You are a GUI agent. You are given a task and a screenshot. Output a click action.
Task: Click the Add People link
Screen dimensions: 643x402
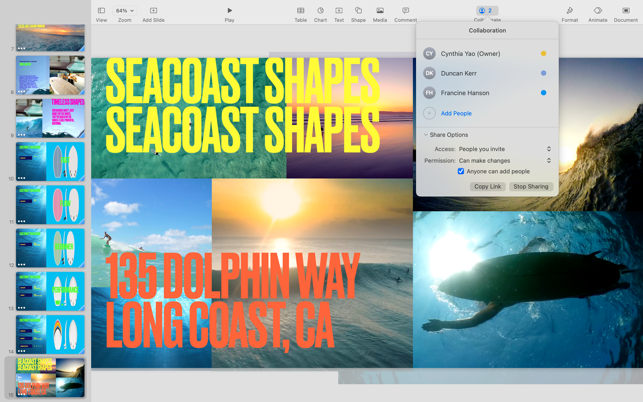pos(456,113)
